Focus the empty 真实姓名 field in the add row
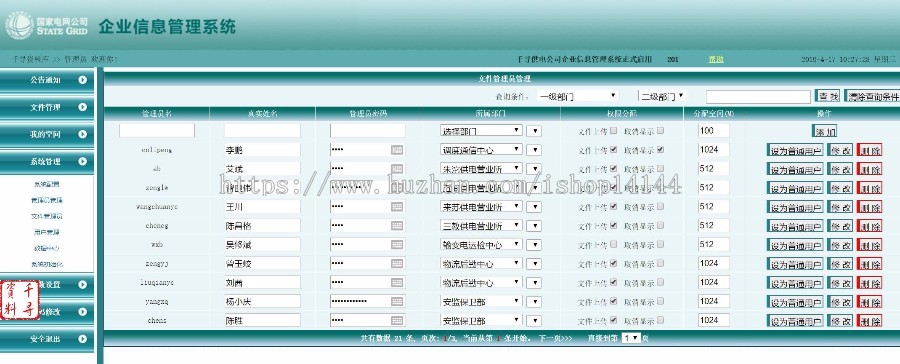This screenshot has width=900, height=364. (262, 131)
